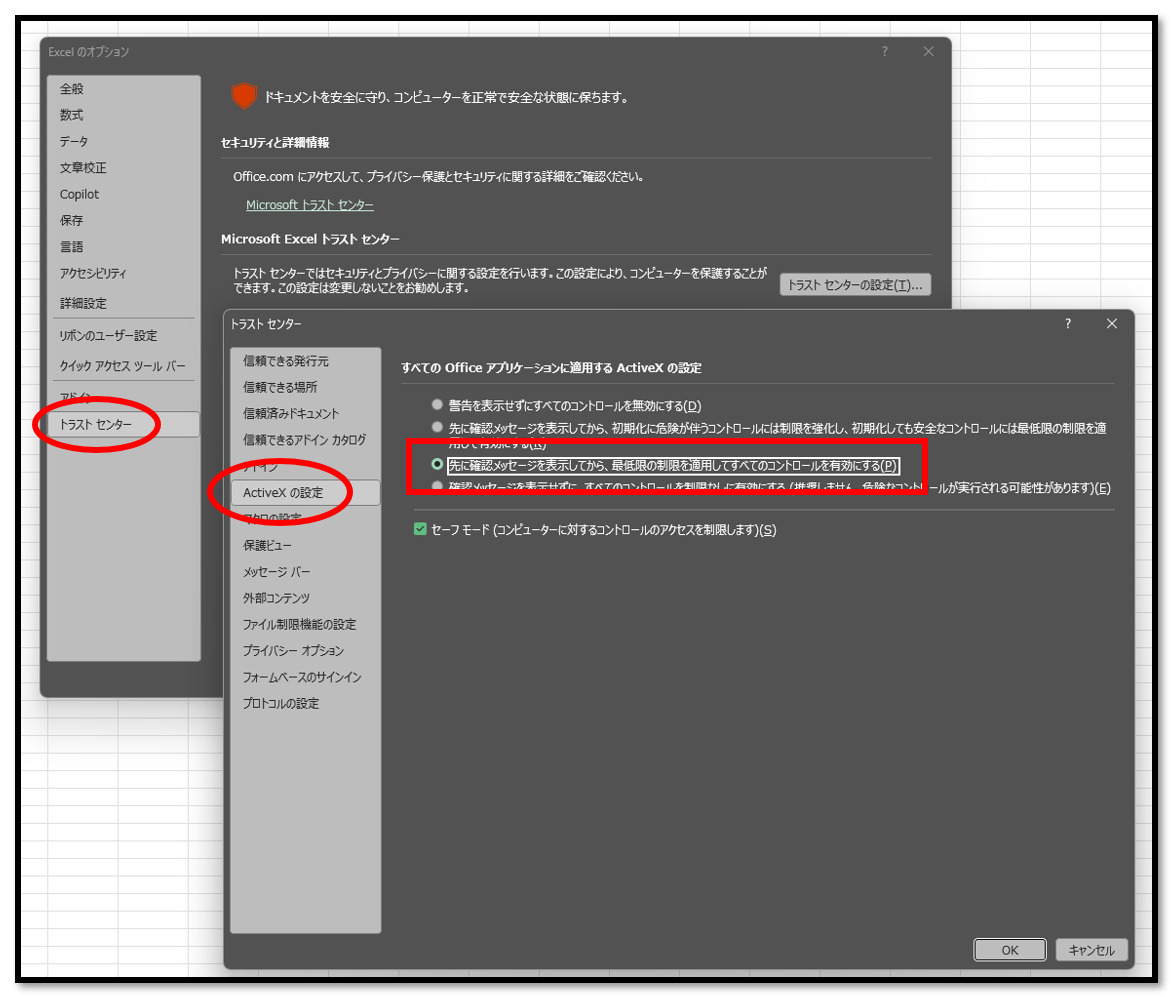Open フォームベースのサインイン section
The height and width of the screenshot is (998, 1173).
302,677
